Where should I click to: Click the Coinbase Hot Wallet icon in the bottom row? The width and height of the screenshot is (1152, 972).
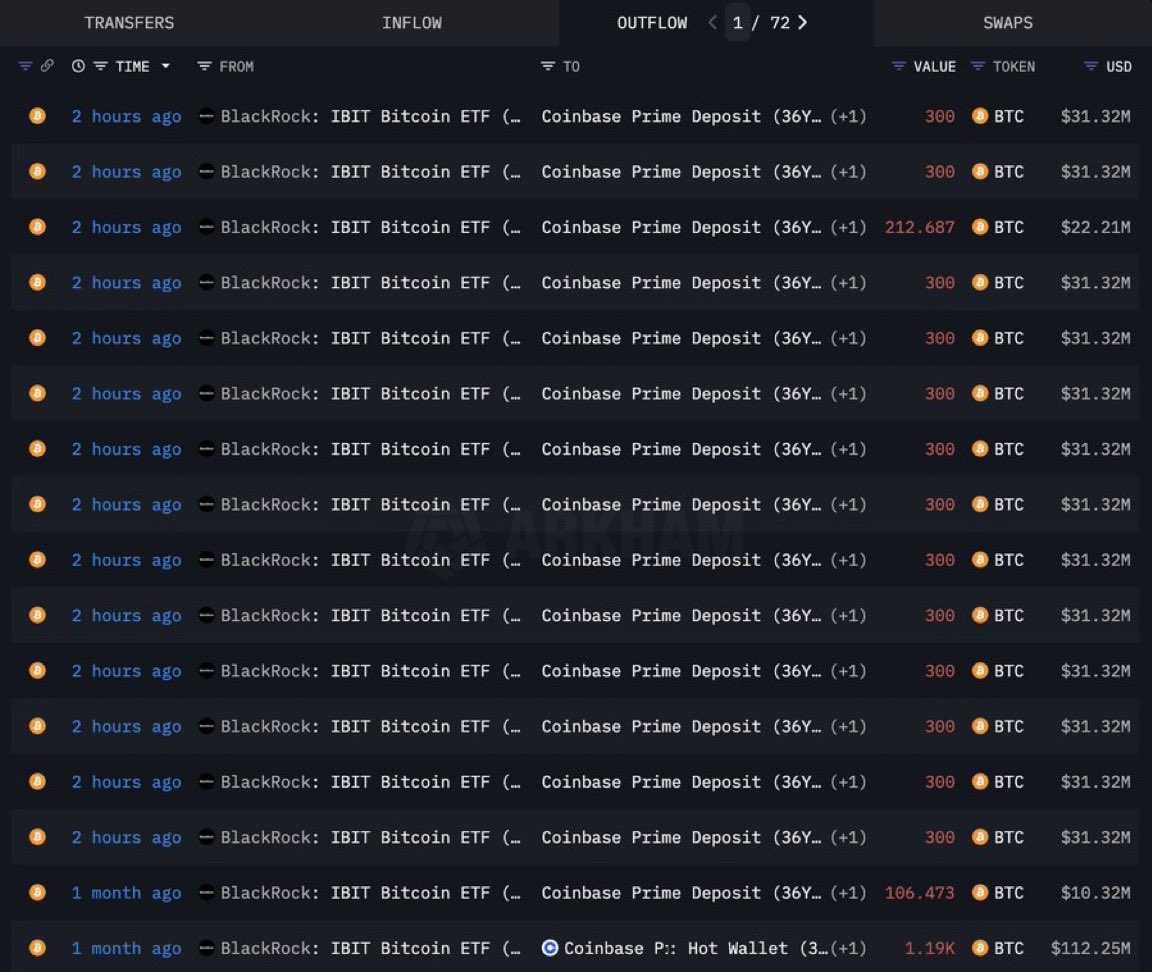(x=550, y=948)
